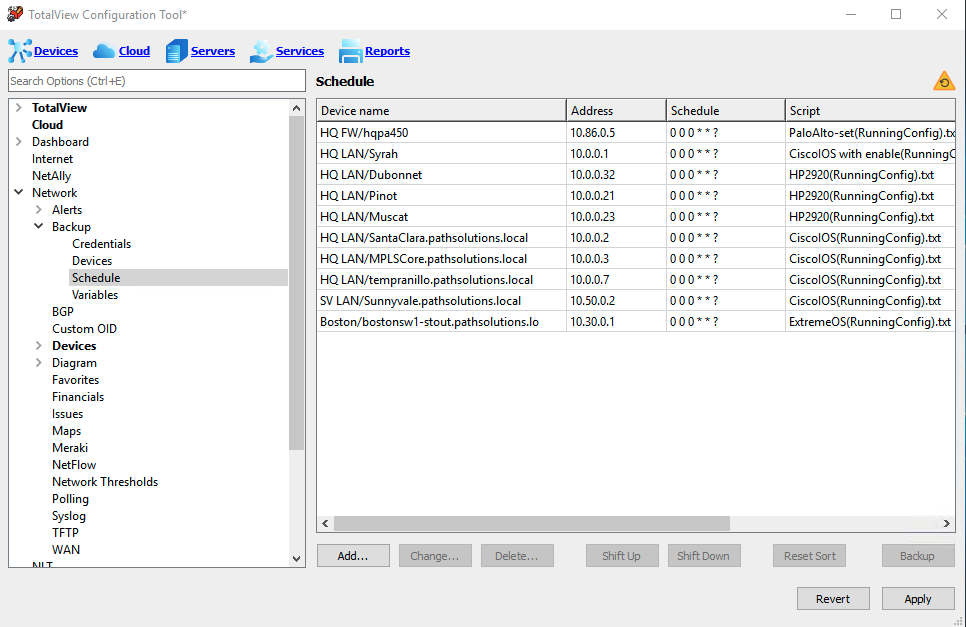Select Credentials under Backup
This screenshot has height=627, width=966.
coord(102,244)
